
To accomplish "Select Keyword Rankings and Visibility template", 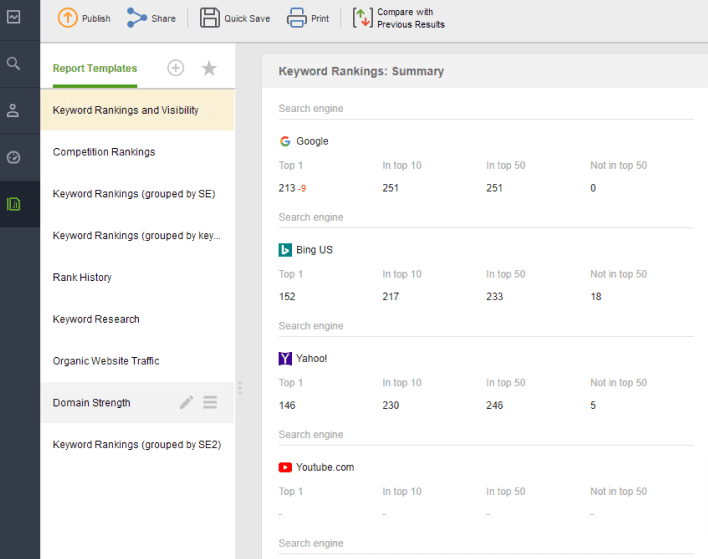I will [137, 110].
